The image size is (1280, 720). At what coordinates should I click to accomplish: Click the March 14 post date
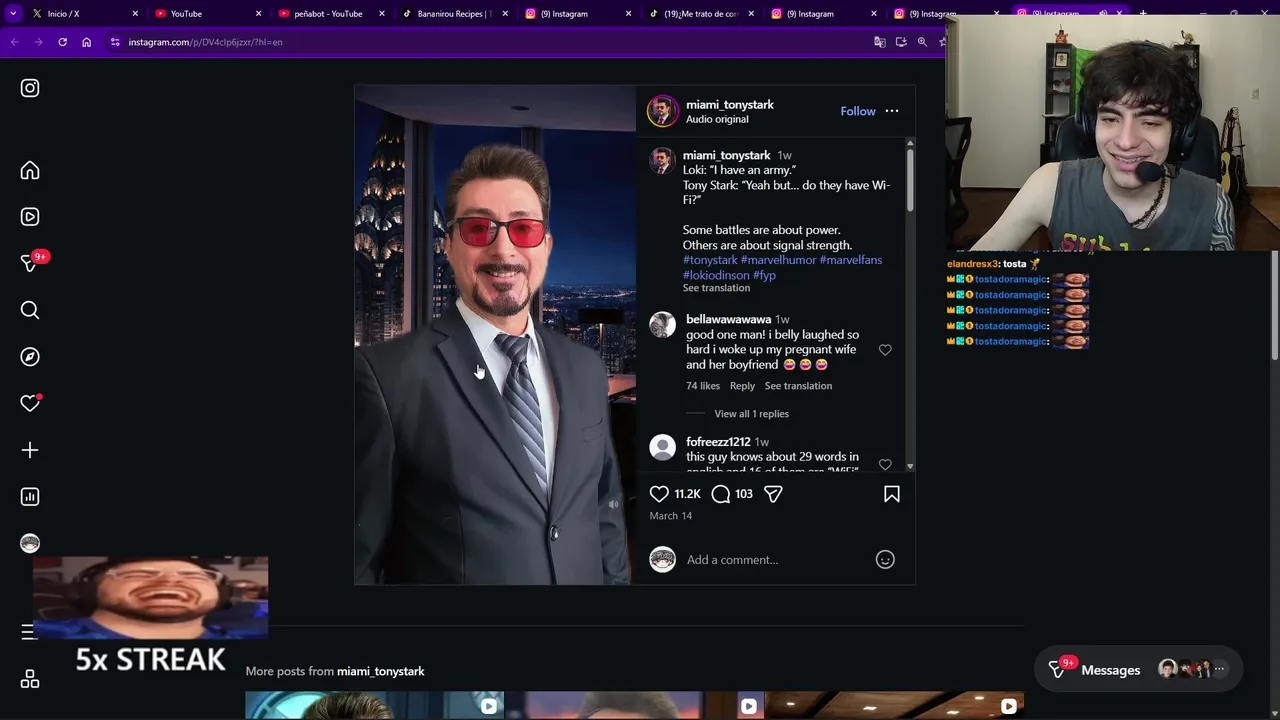pos(671,516)
